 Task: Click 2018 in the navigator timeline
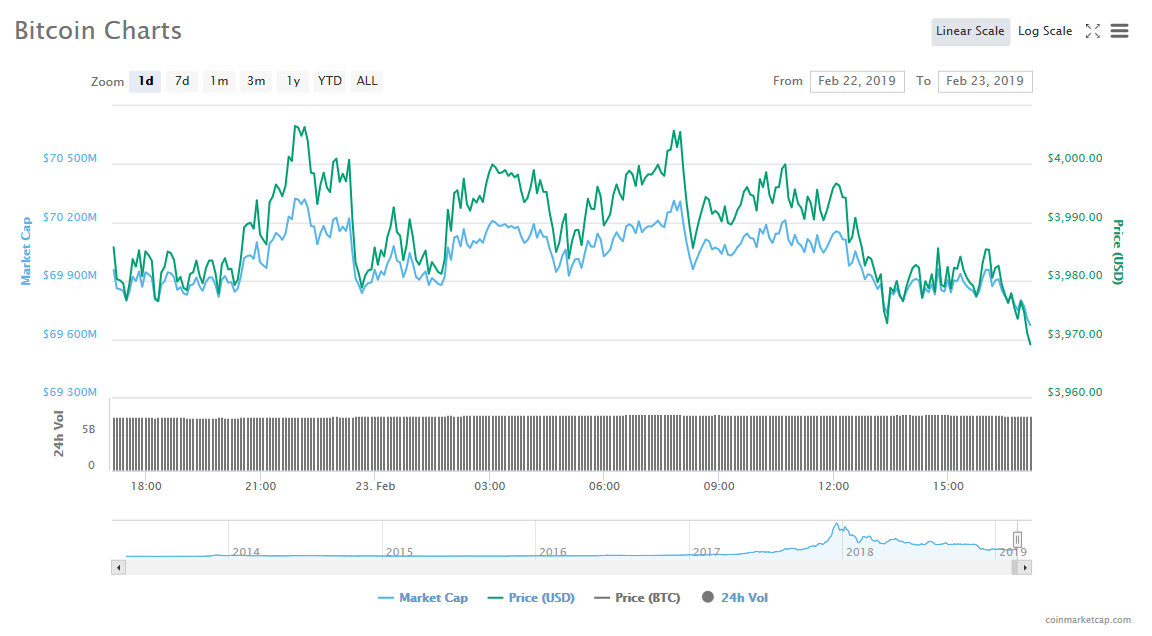(x=860, y=552)
